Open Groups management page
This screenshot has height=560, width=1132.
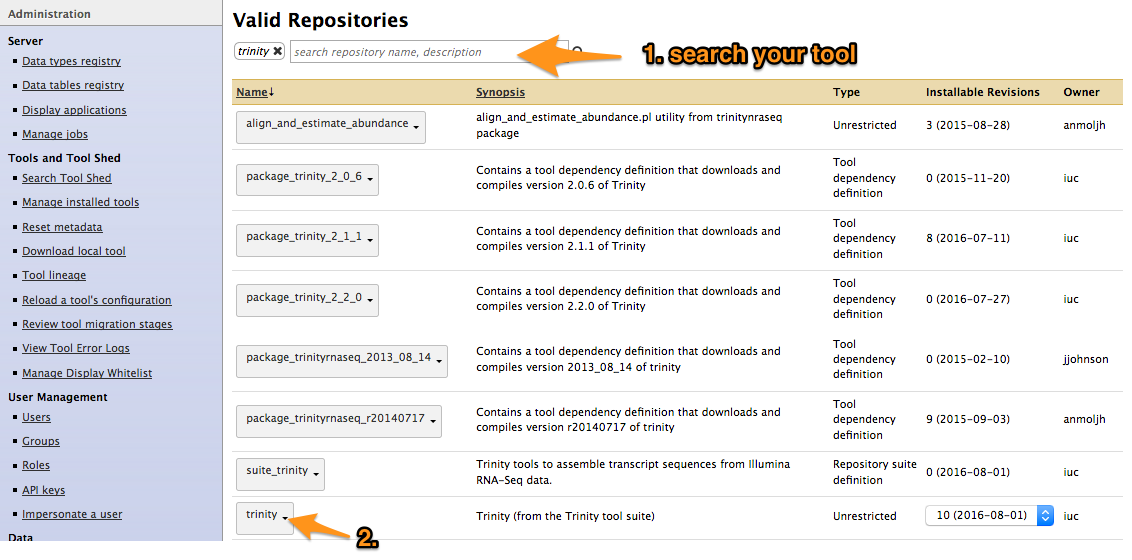click(x=41, y=441)
